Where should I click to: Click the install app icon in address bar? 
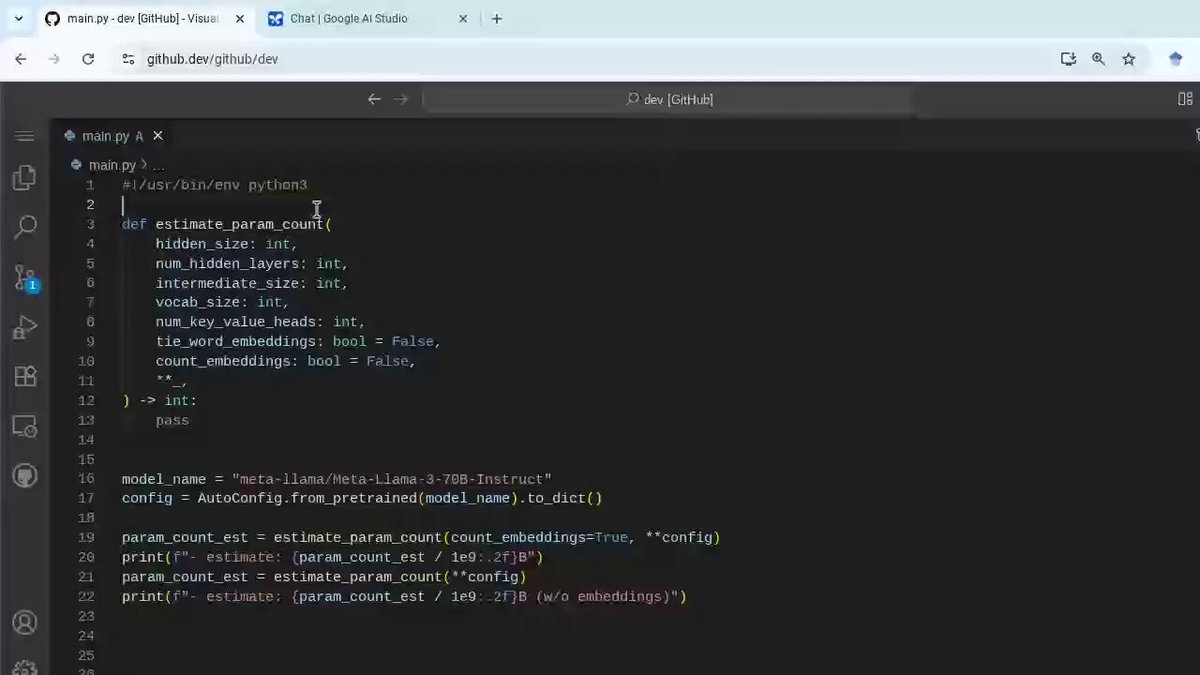point(1068,59)
